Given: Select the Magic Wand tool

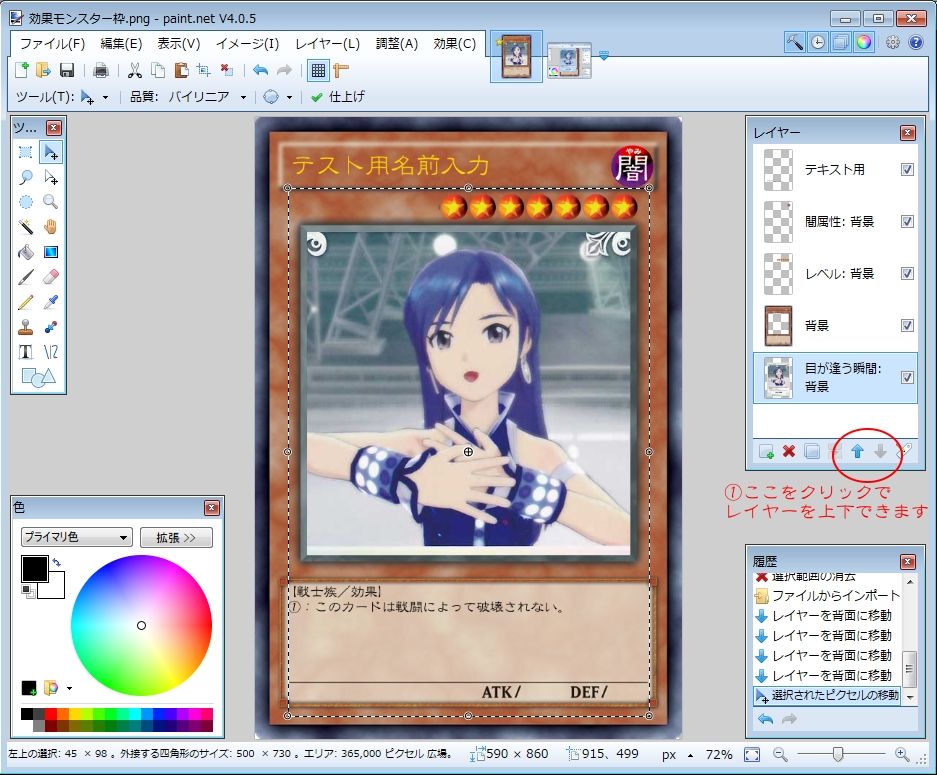Looking at the screenshot, I should click(x=26, y=227).
